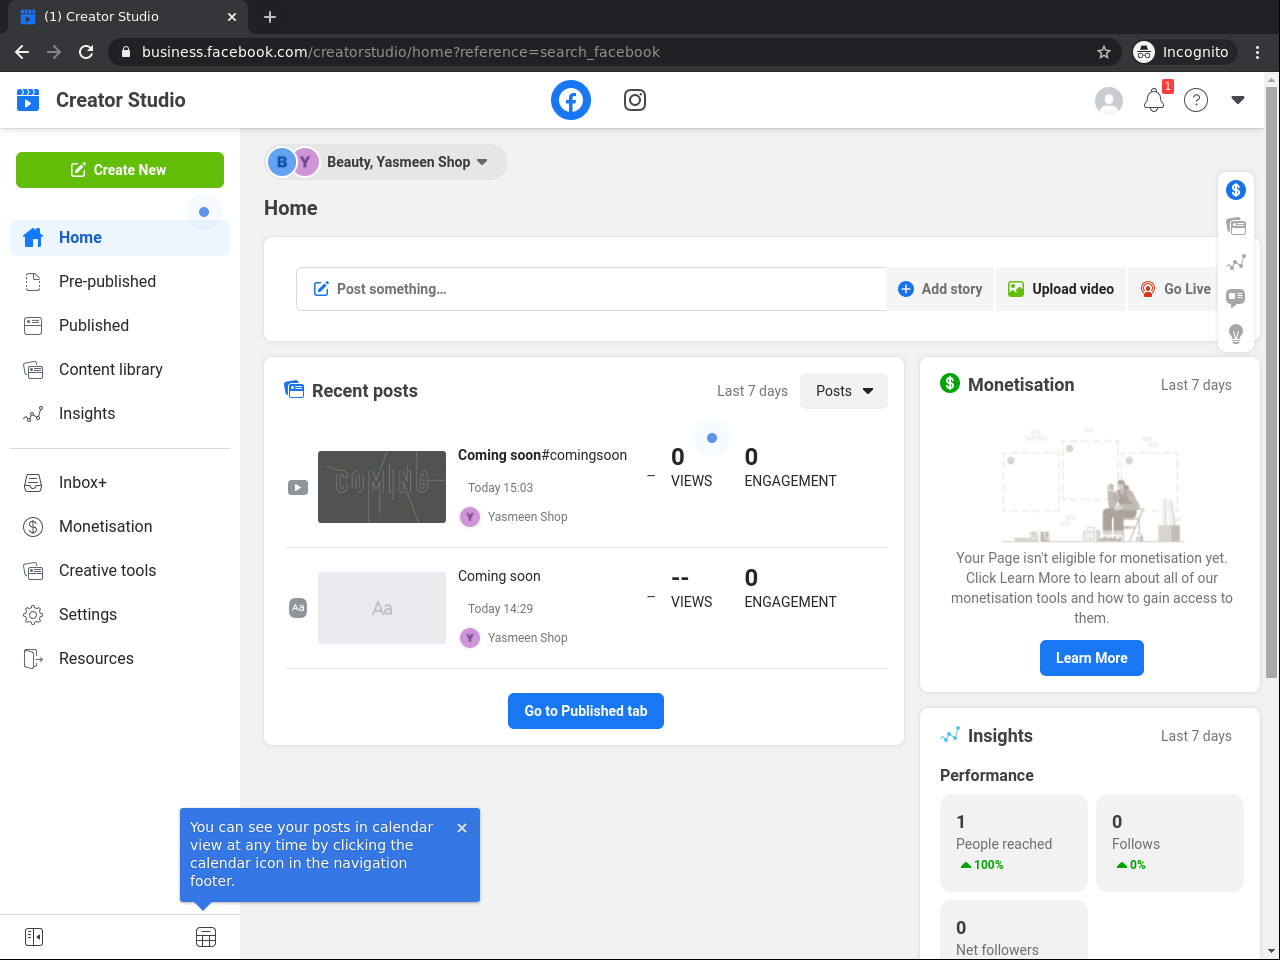Click the pulsing dot near the Views count
Screen dimensions: 1280x960
(712, 438)
